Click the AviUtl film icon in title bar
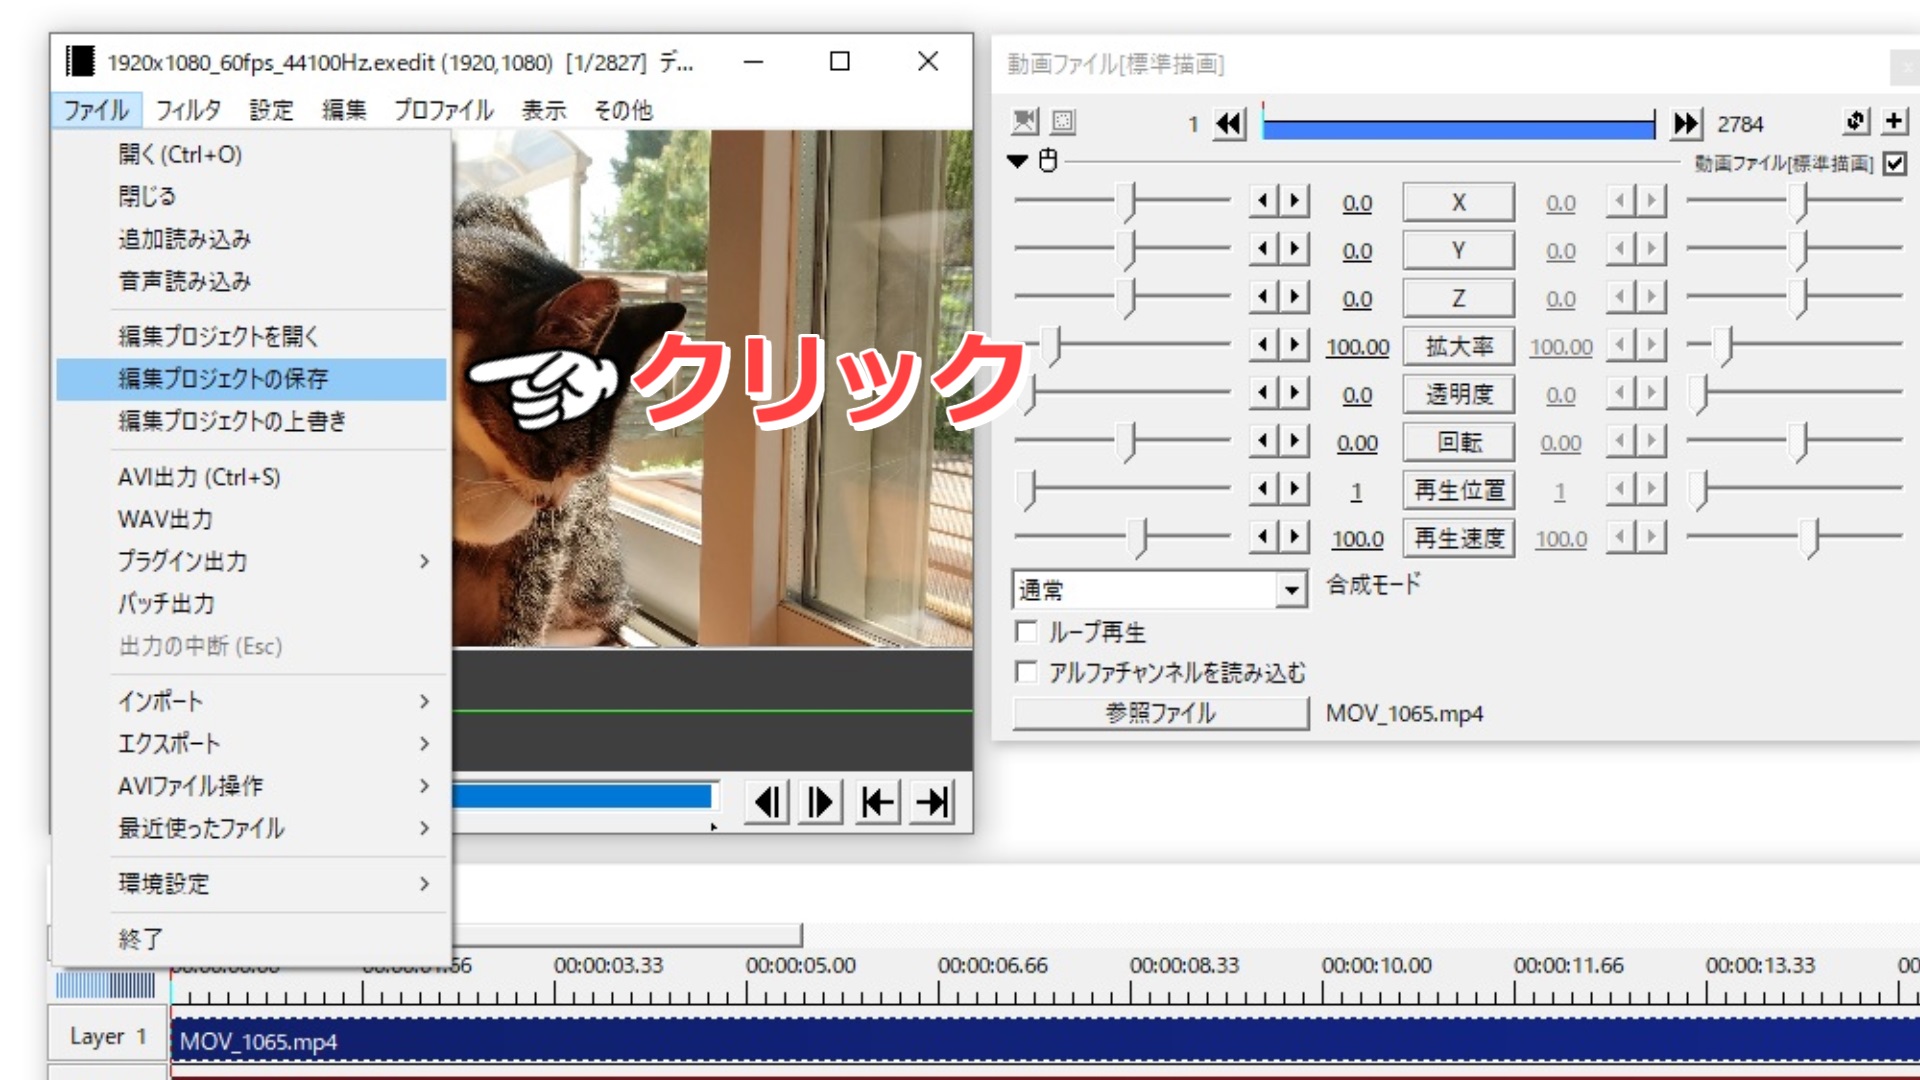The height and width of the screenshot is (1080, 1920). (80, 62)
